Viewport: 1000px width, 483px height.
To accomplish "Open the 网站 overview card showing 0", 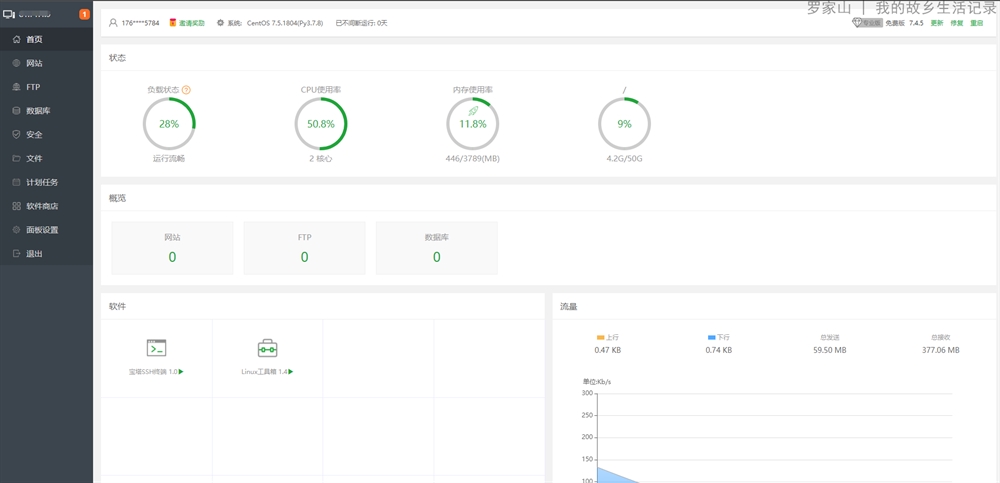I will coord(172,248).
